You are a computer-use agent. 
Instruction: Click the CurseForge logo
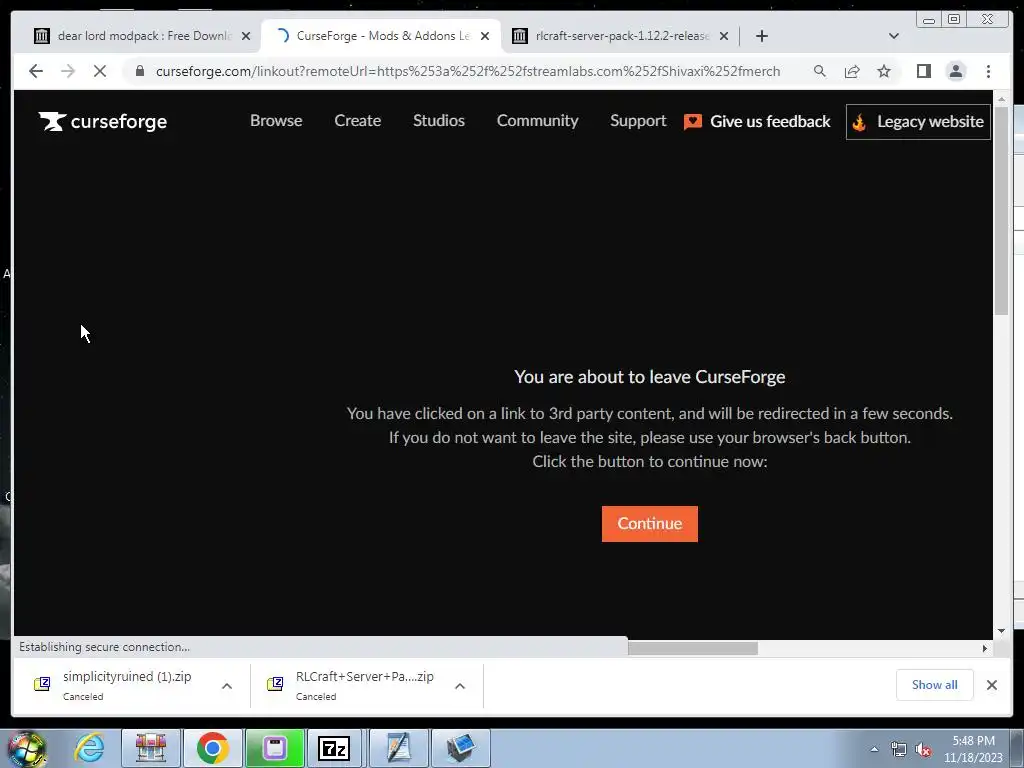pyautogui.click(x=103, y=121)
